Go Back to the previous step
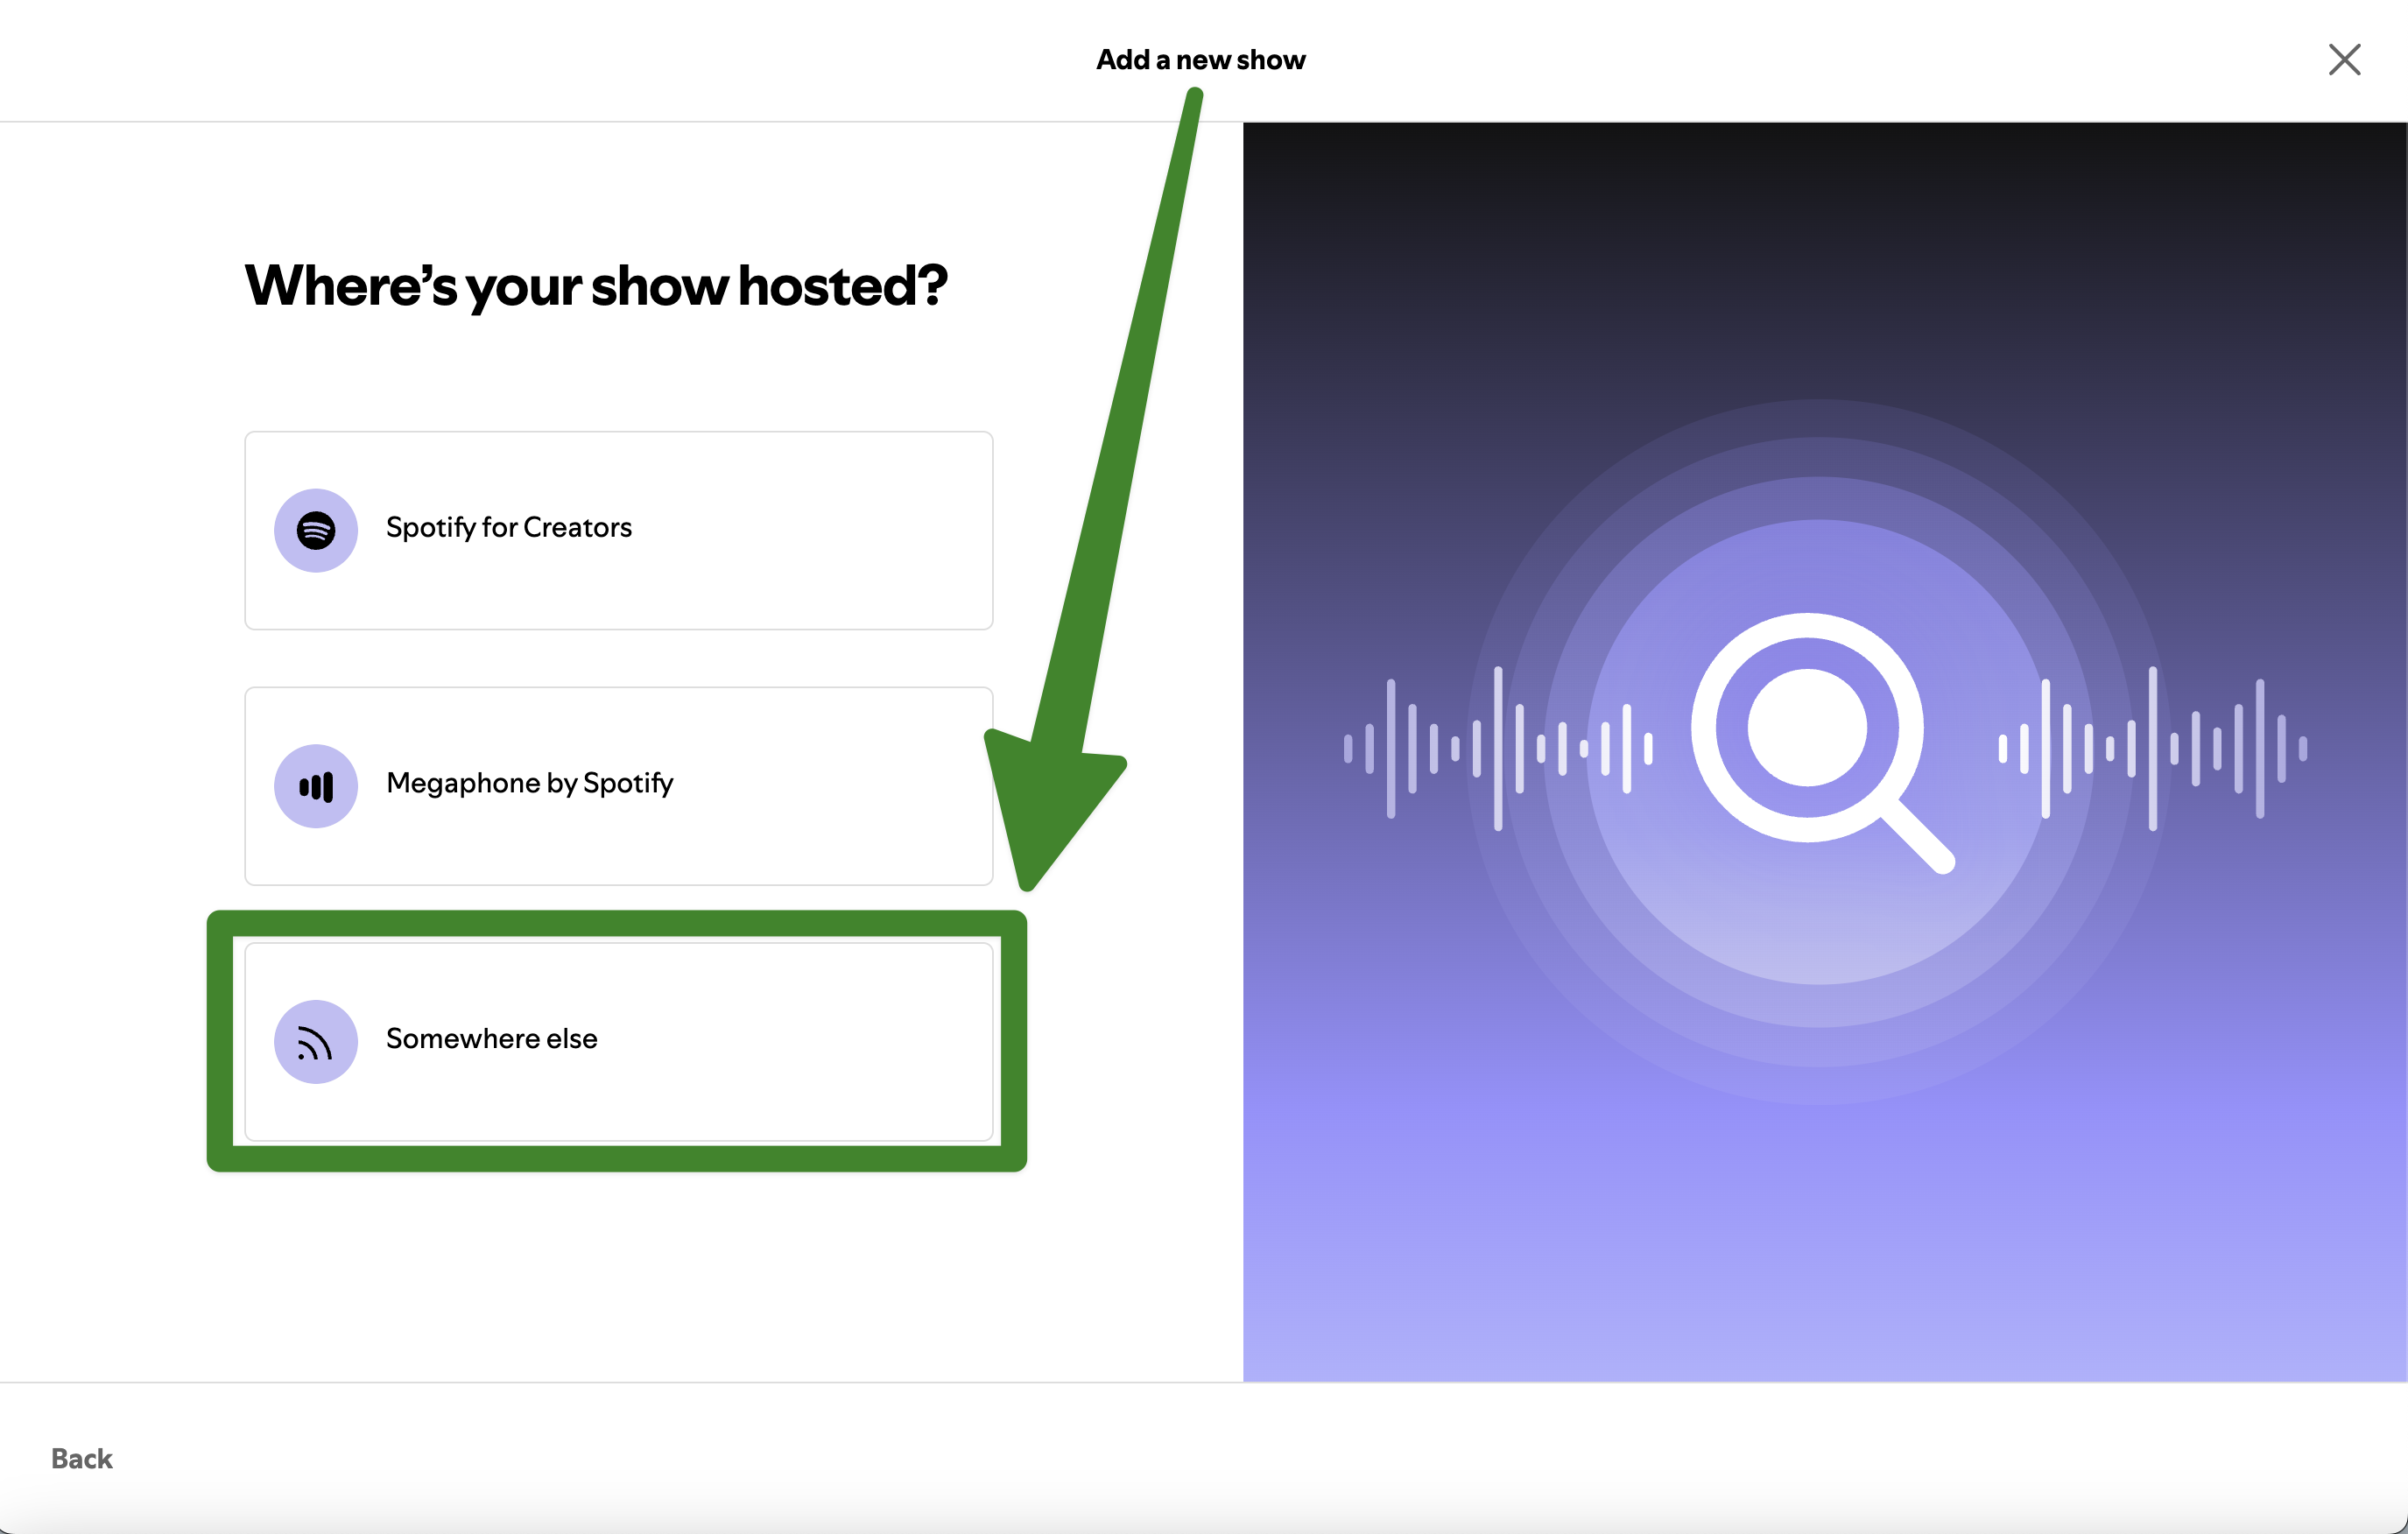This screenshot has height=1534, width=2408. (82, 1458)
